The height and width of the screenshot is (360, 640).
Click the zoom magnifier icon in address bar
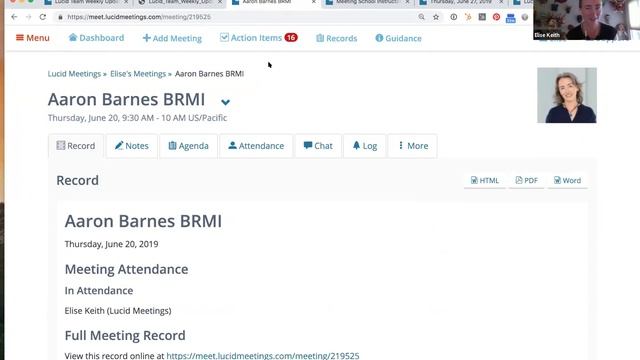(x=422, y=17)
